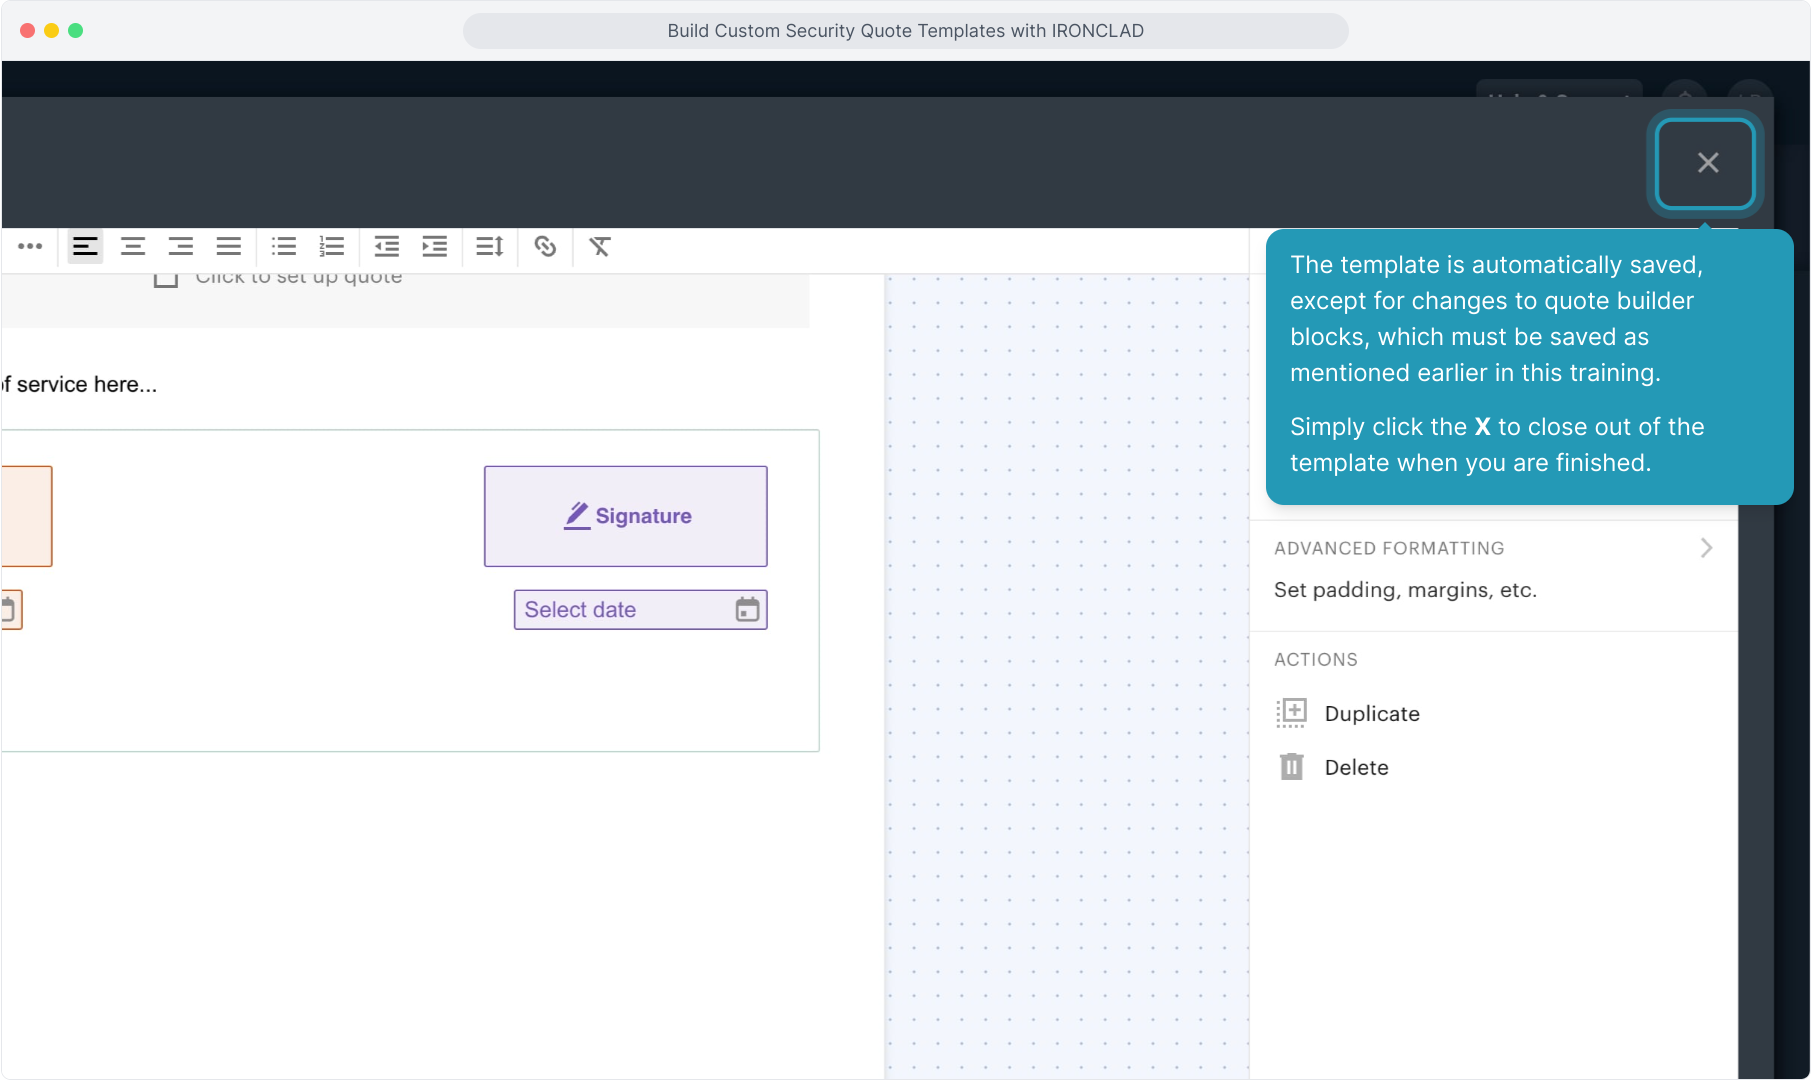Increase the text indent
The height and width of the screenshot is (1080, 1812).
coord(435,246)
